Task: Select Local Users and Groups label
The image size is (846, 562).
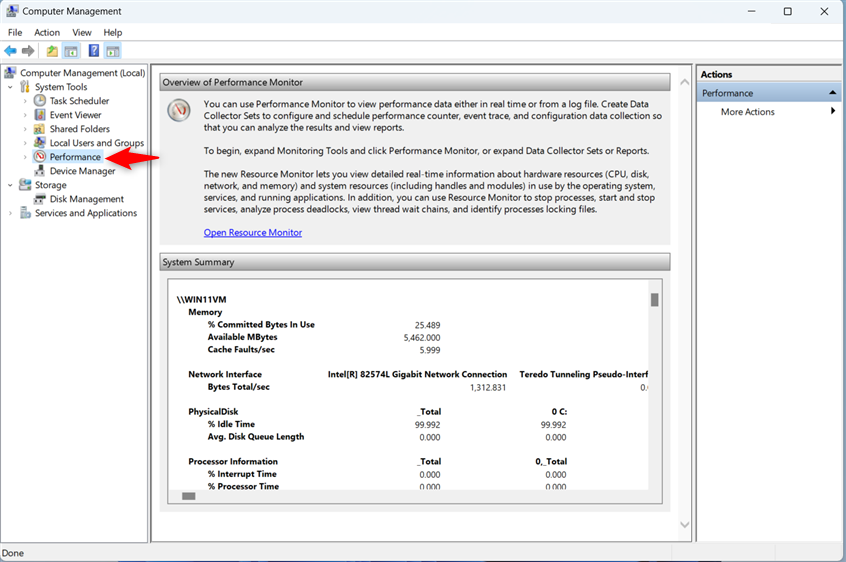Action: click(97, 143)
